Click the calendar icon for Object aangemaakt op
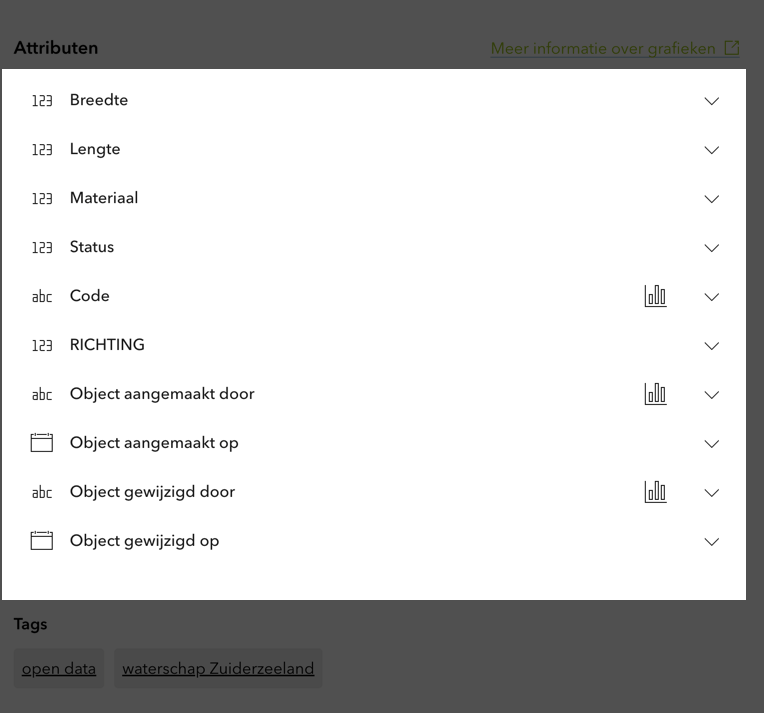Screen dimensions: 764x713 41,443
